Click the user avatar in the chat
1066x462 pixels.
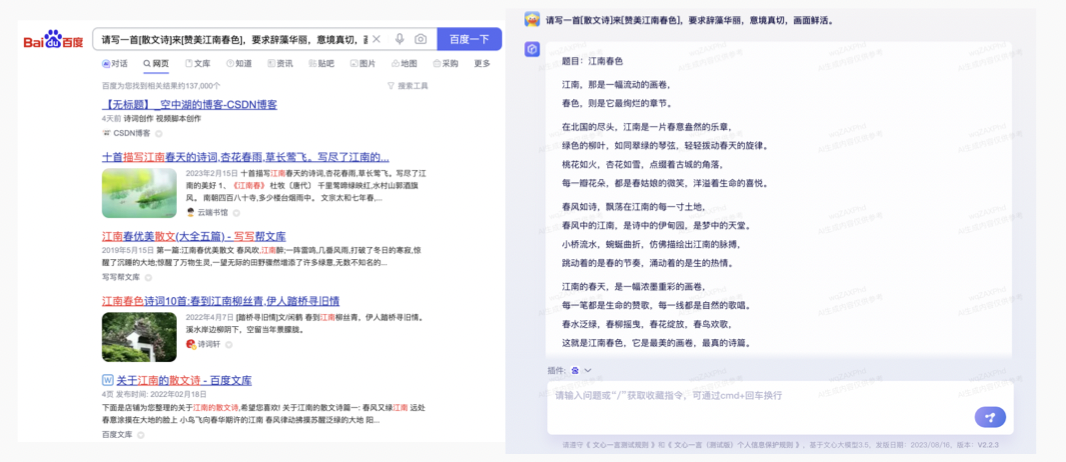point(532,20)
